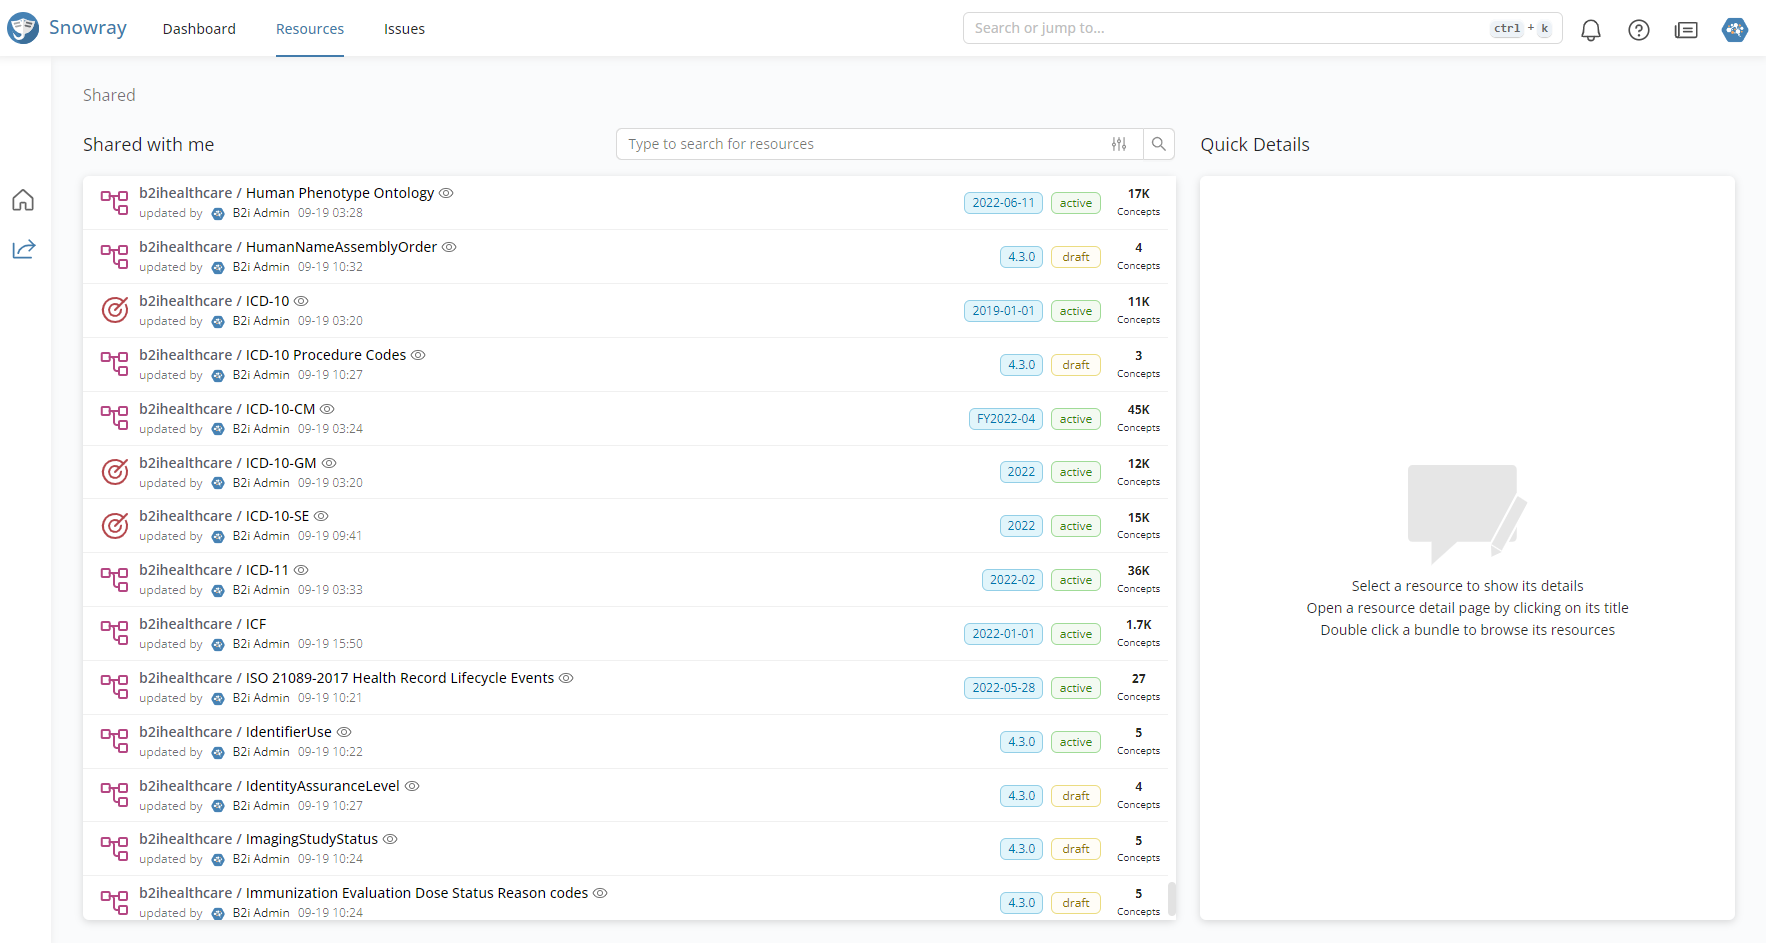Open the notifications bell icon
The width and height of the screenshot is (1766, 943).
point(1590,30)
